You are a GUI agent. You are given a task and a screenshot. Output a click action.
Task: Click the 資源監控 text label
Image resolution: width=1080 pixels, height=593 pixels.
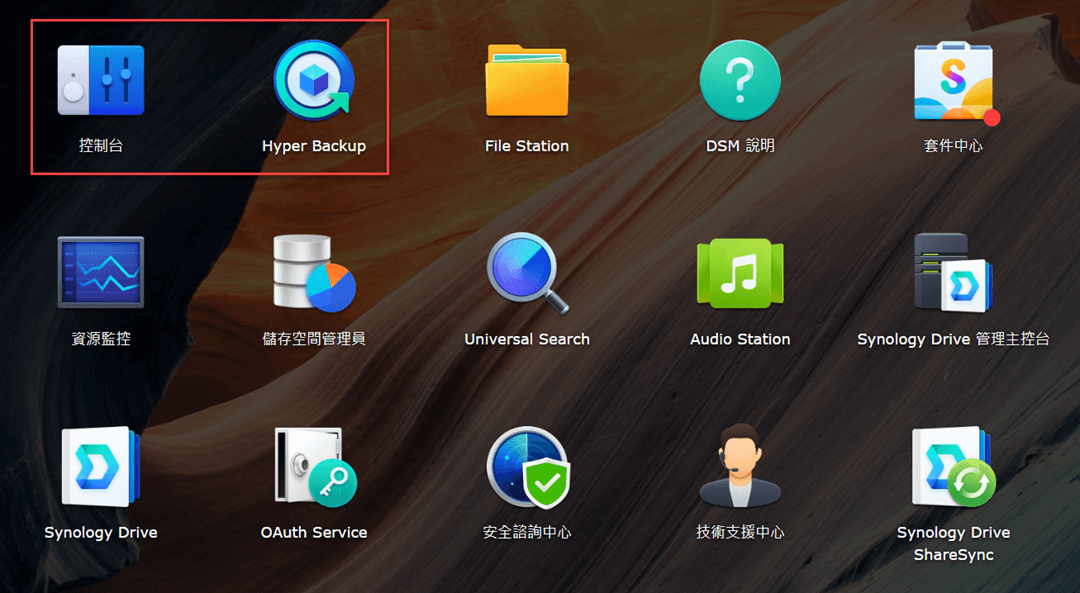101,338
